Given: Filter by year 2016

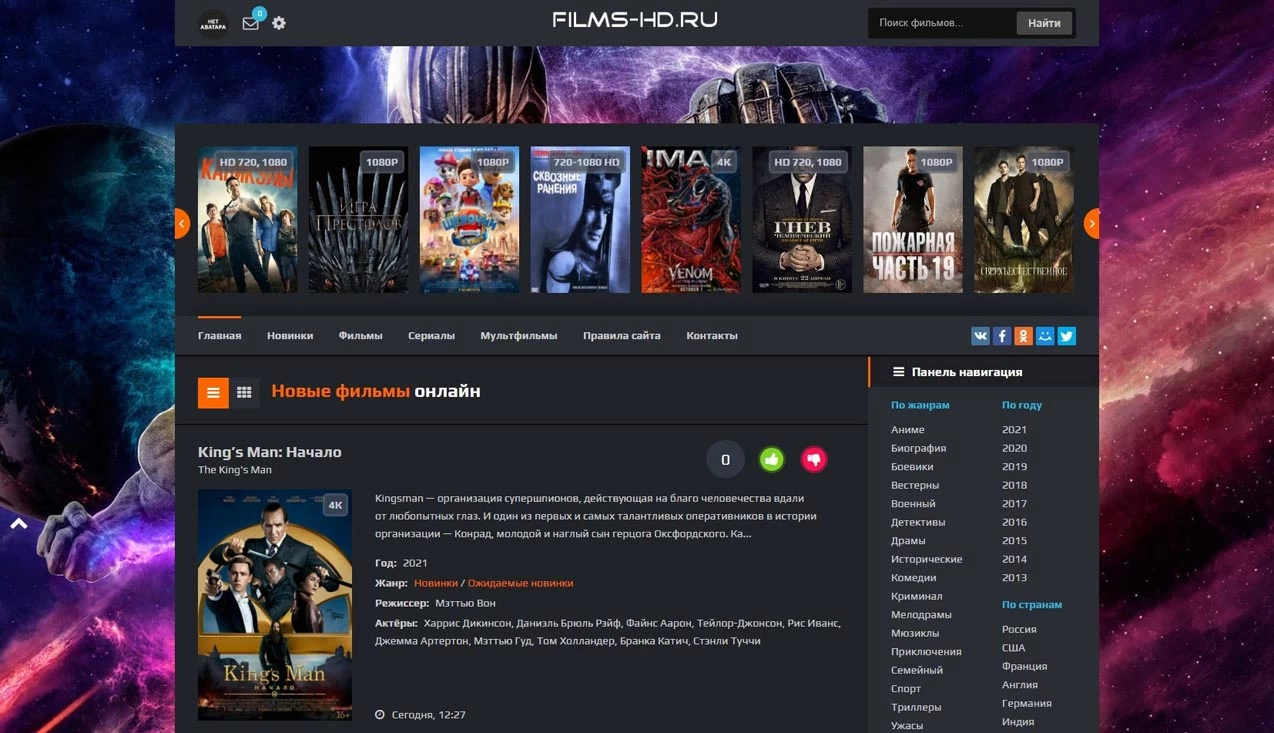Looking at the screenshot, I should coord(1014,522).
